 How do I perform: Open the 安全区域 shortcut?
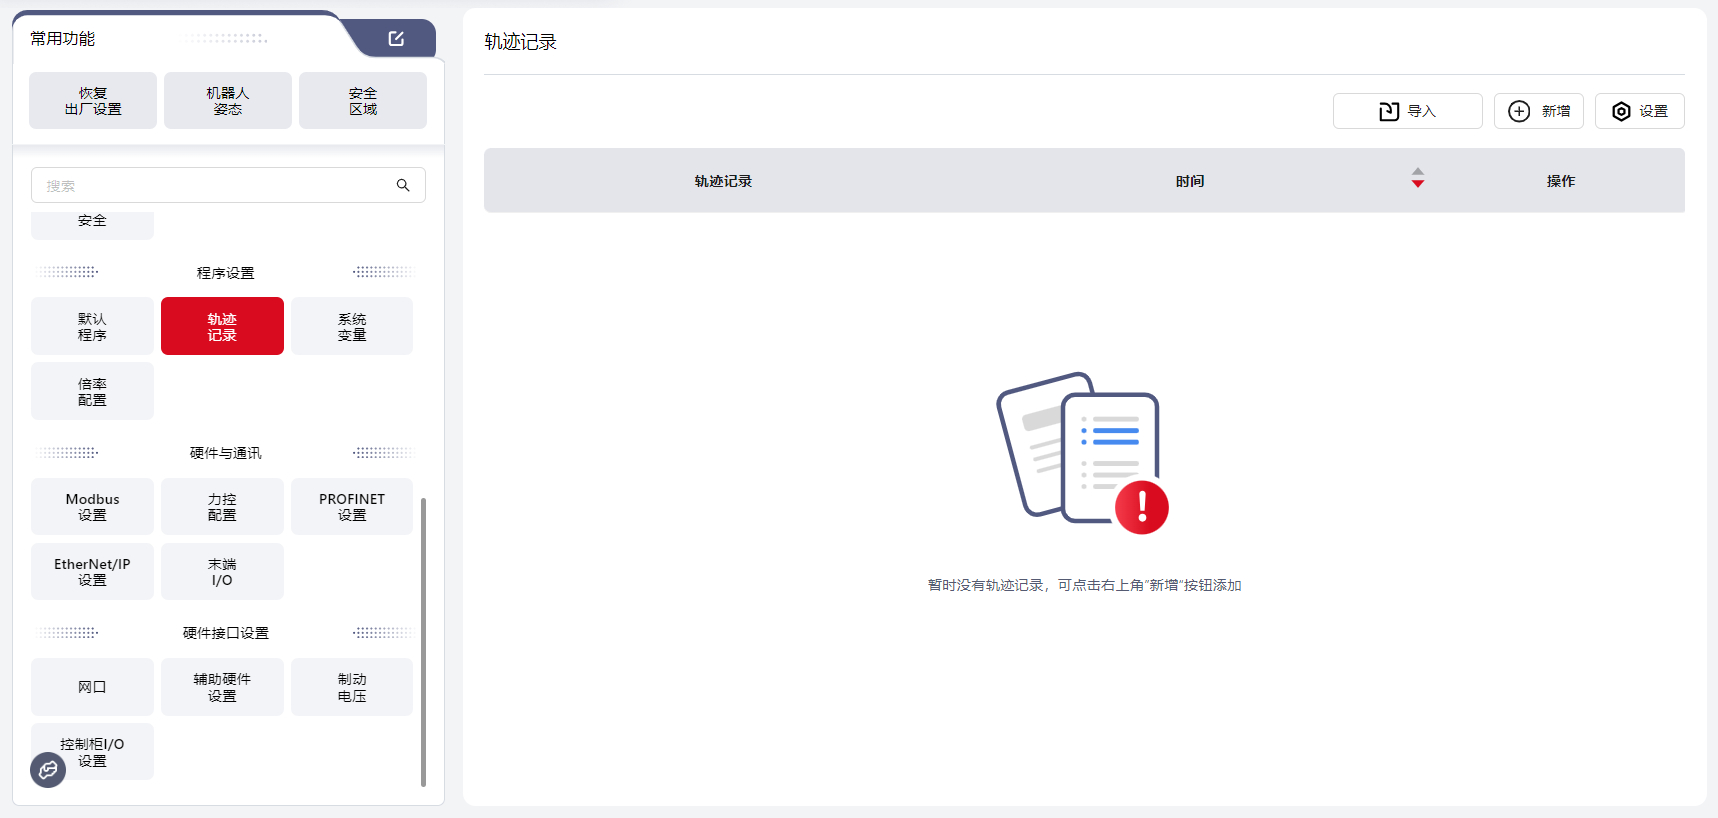coord(363,101)
